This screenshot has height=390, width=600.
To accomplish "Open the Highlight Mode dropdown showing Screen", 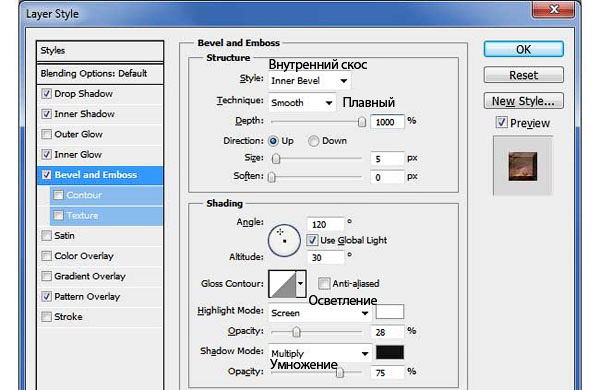I will point(320,313).
